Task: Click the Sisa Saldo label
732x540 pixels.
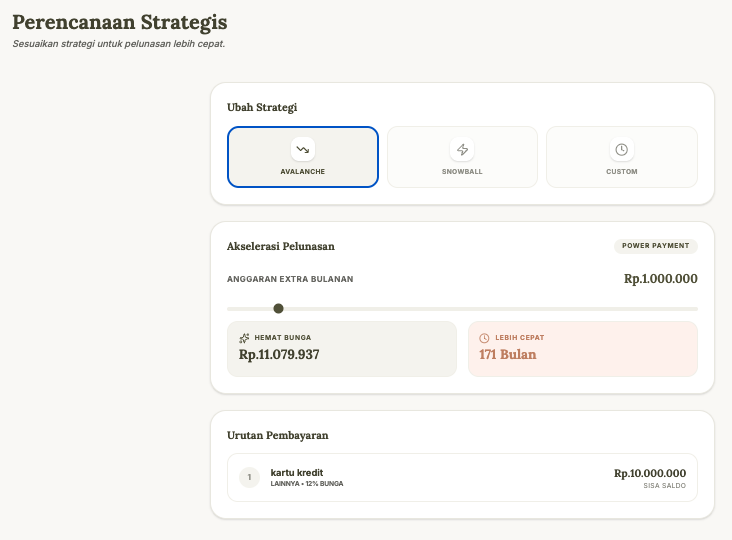Action: pyautogui.click(x=665, y=486)
